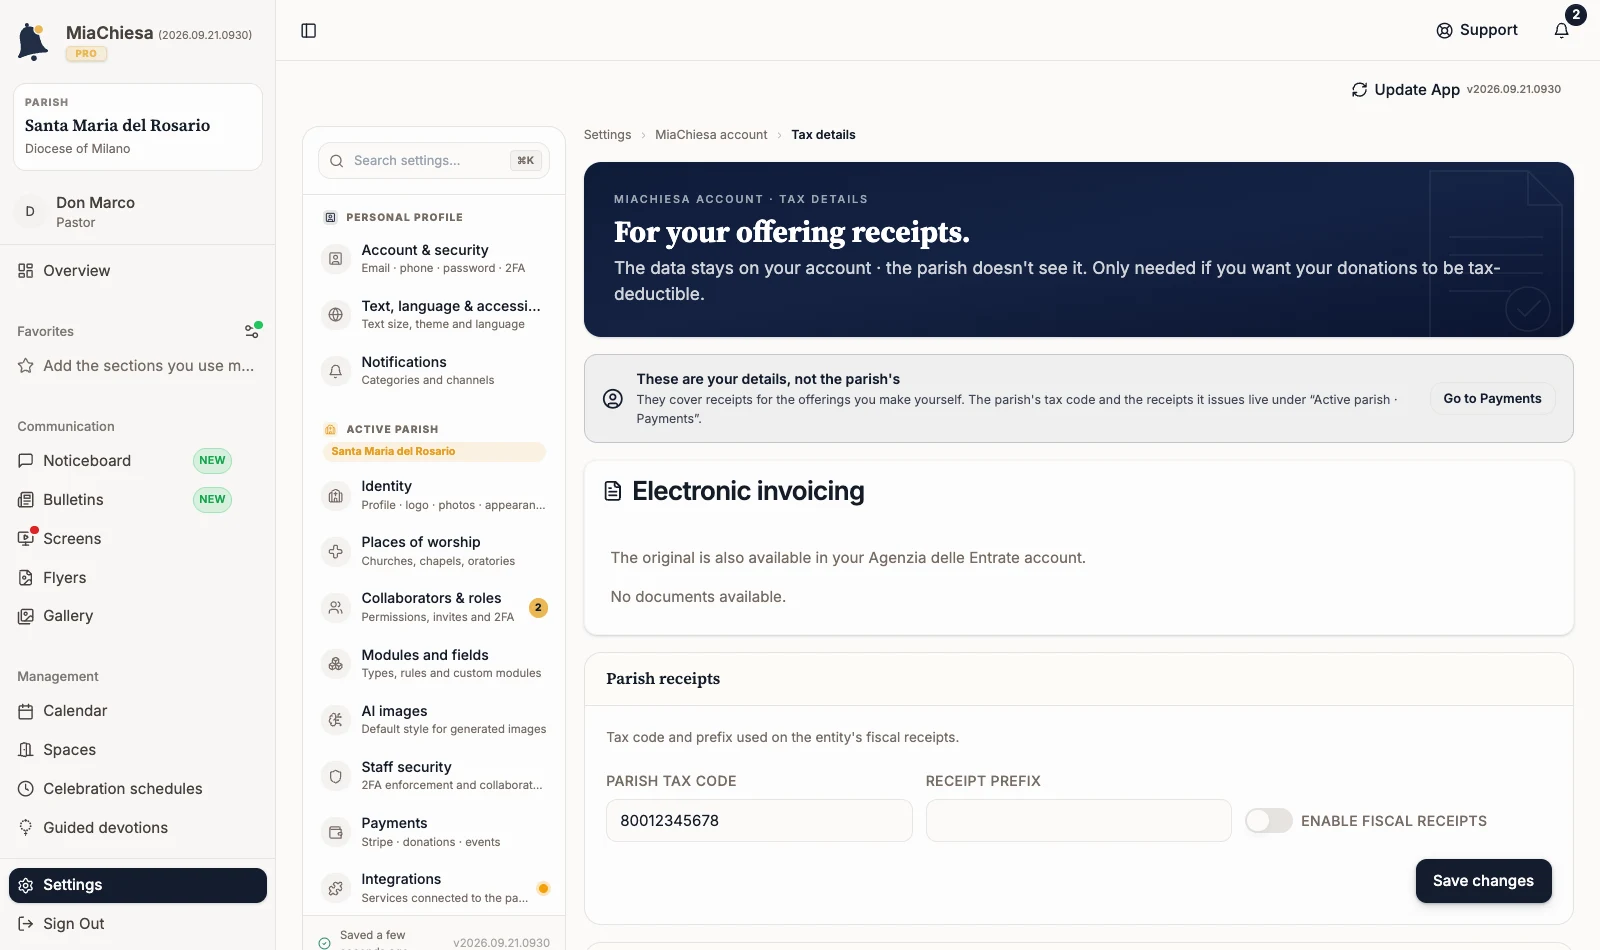The height and width of the screenshot is (950, 1600).
Task: Click the Support lifebuoy icon
Action: tap(1444, 30)
